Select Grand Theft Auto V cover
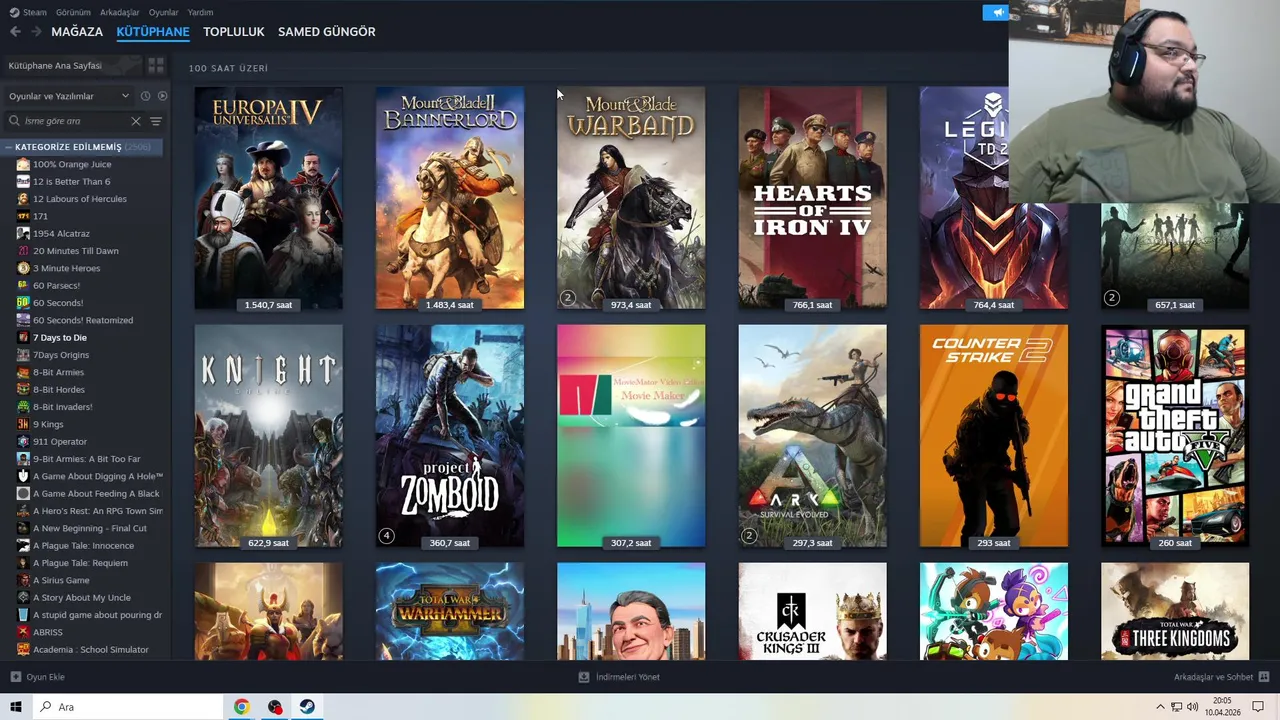Screen dimensions: 1280x720 [1175, 436]
